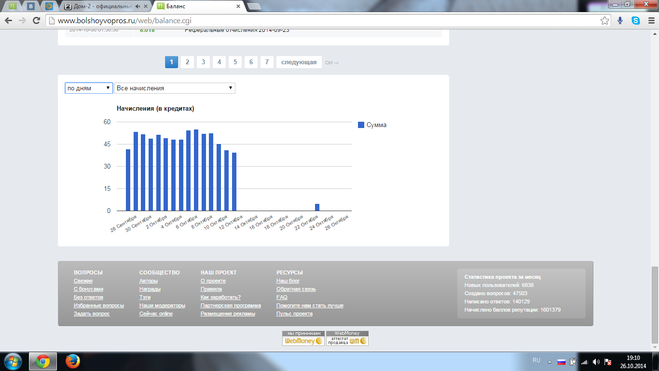The width and height of the screenshot is (659, 371).
Task: Open a new browser tab
Action: pos(253,6)
